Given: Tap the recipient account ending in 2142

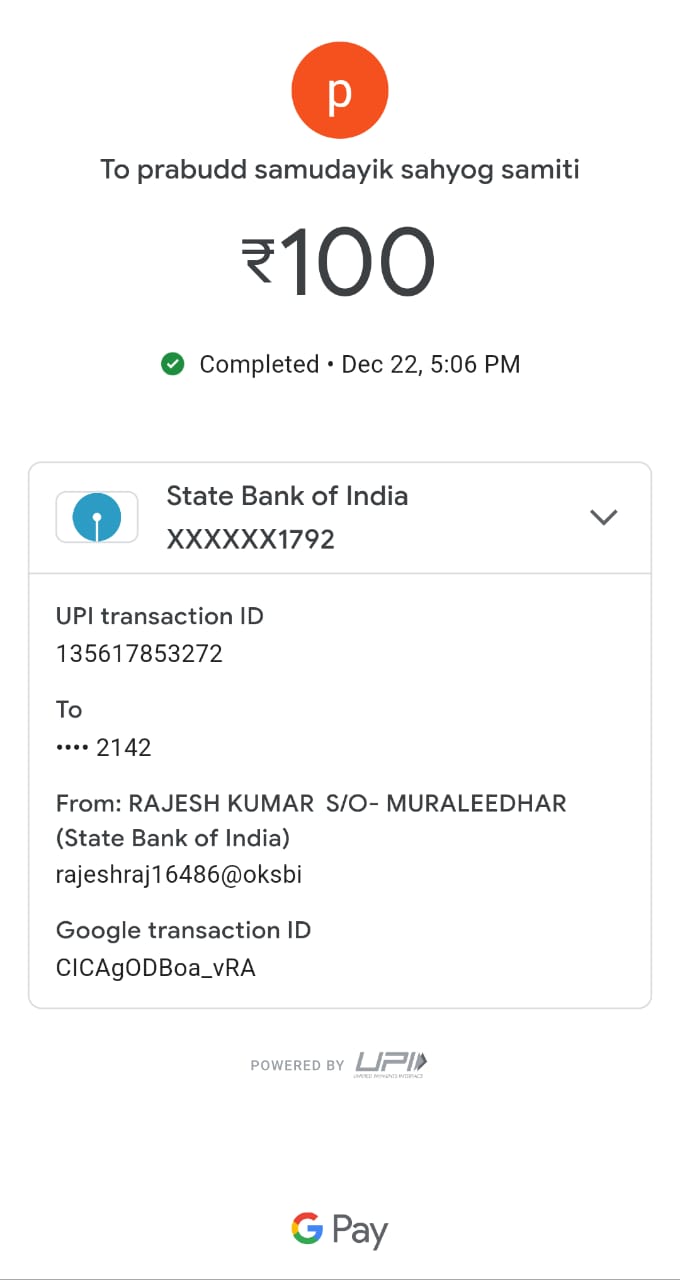Looking at the screenshot, I should point(104,747).
